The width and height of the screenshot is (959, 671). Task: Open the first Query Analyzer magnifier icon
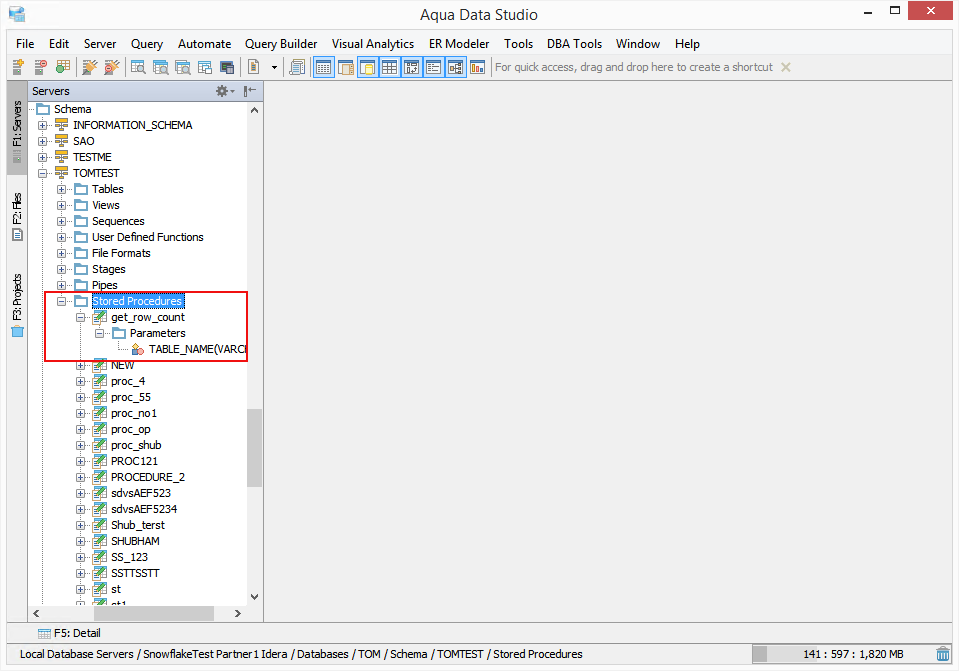(x=138, y=67)
